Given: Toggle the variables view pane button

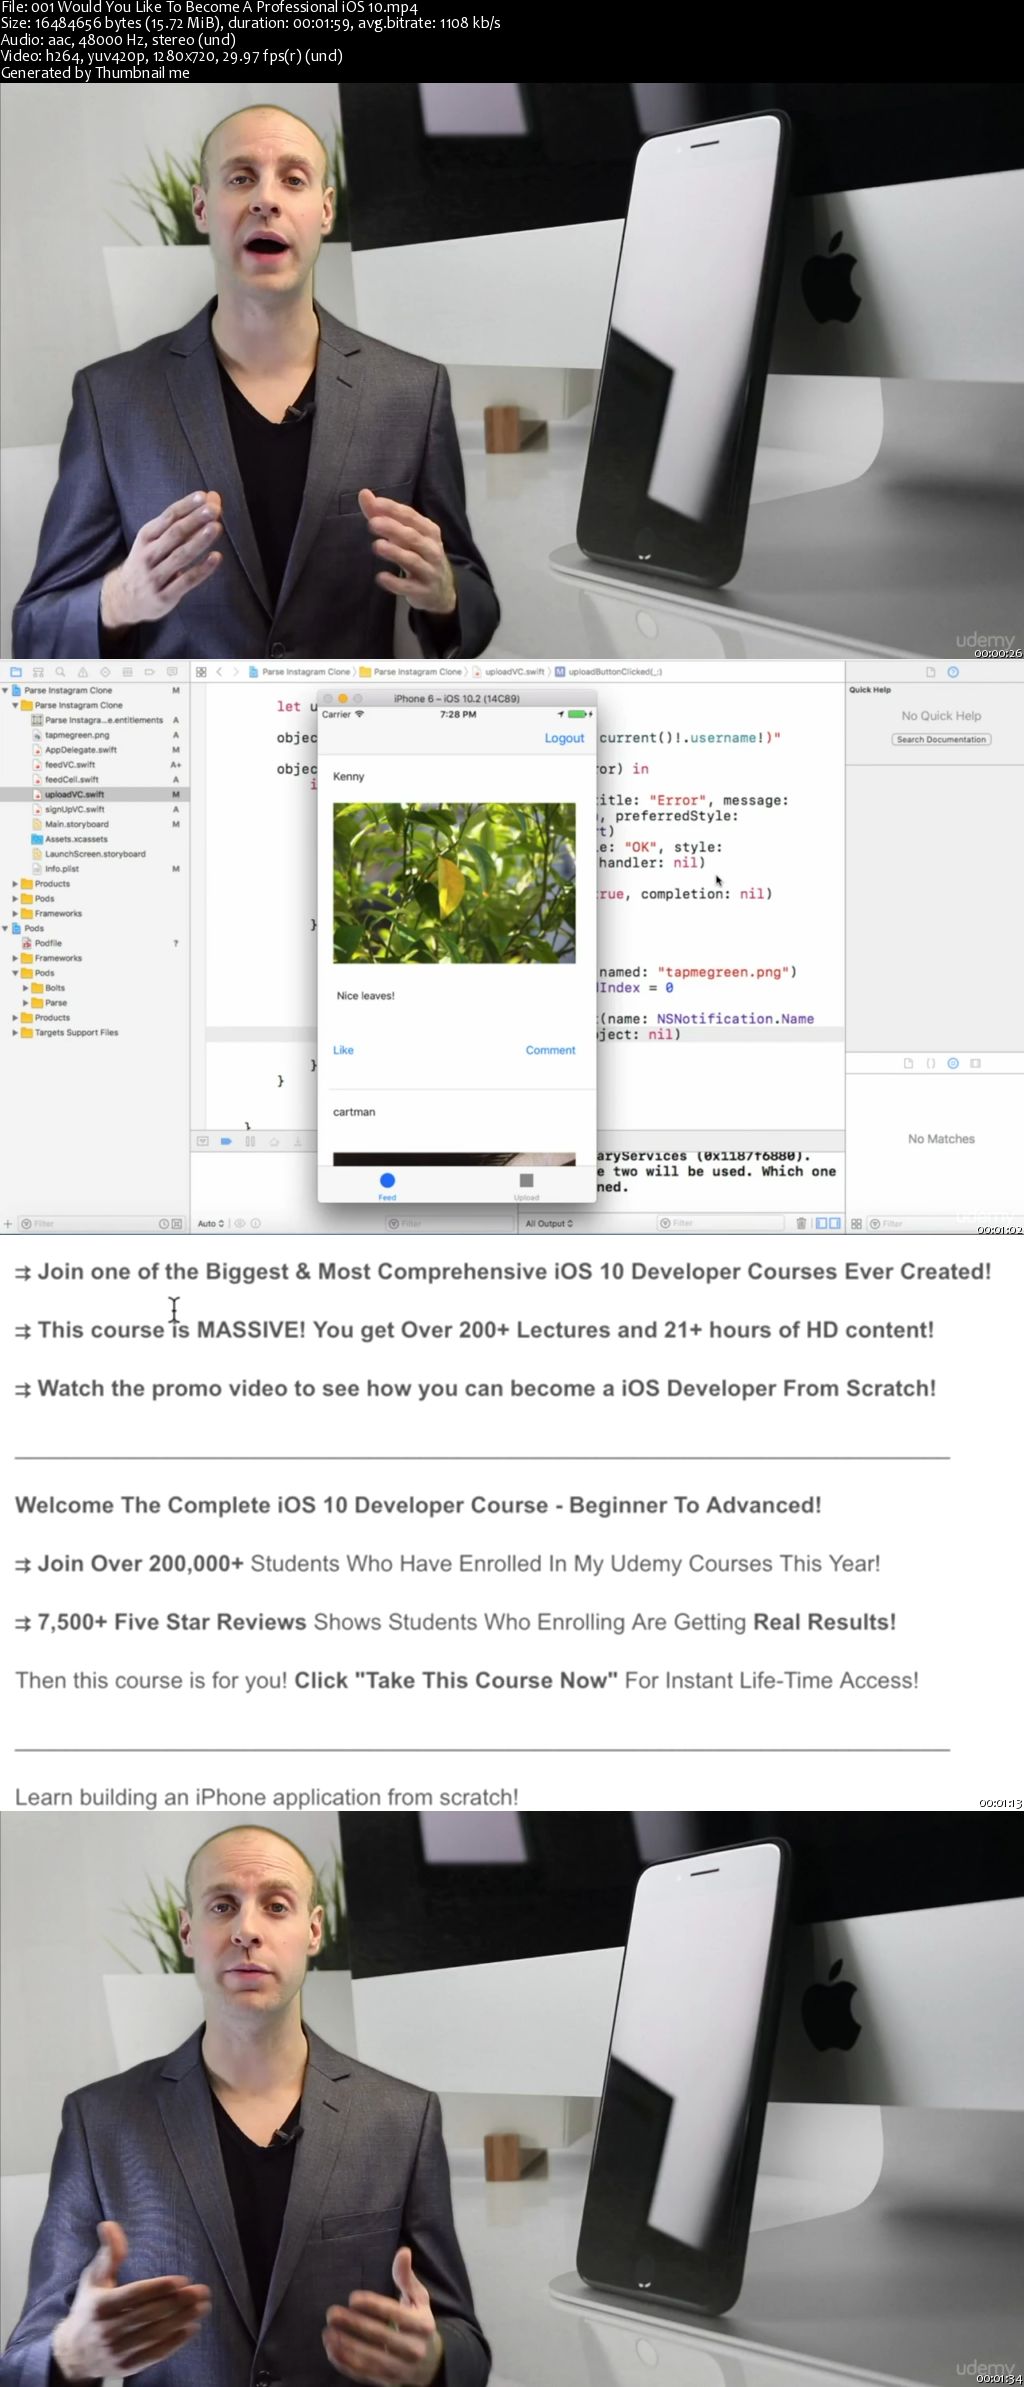Looking at the screenshot, I should (x=821, y=1223).
